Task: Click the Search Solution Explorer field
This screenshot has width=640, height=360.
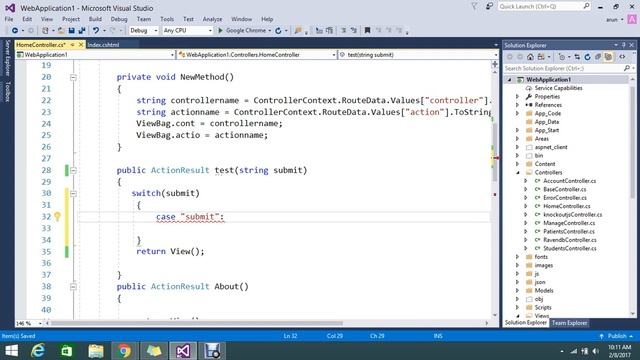Action: tap(567, 69)
